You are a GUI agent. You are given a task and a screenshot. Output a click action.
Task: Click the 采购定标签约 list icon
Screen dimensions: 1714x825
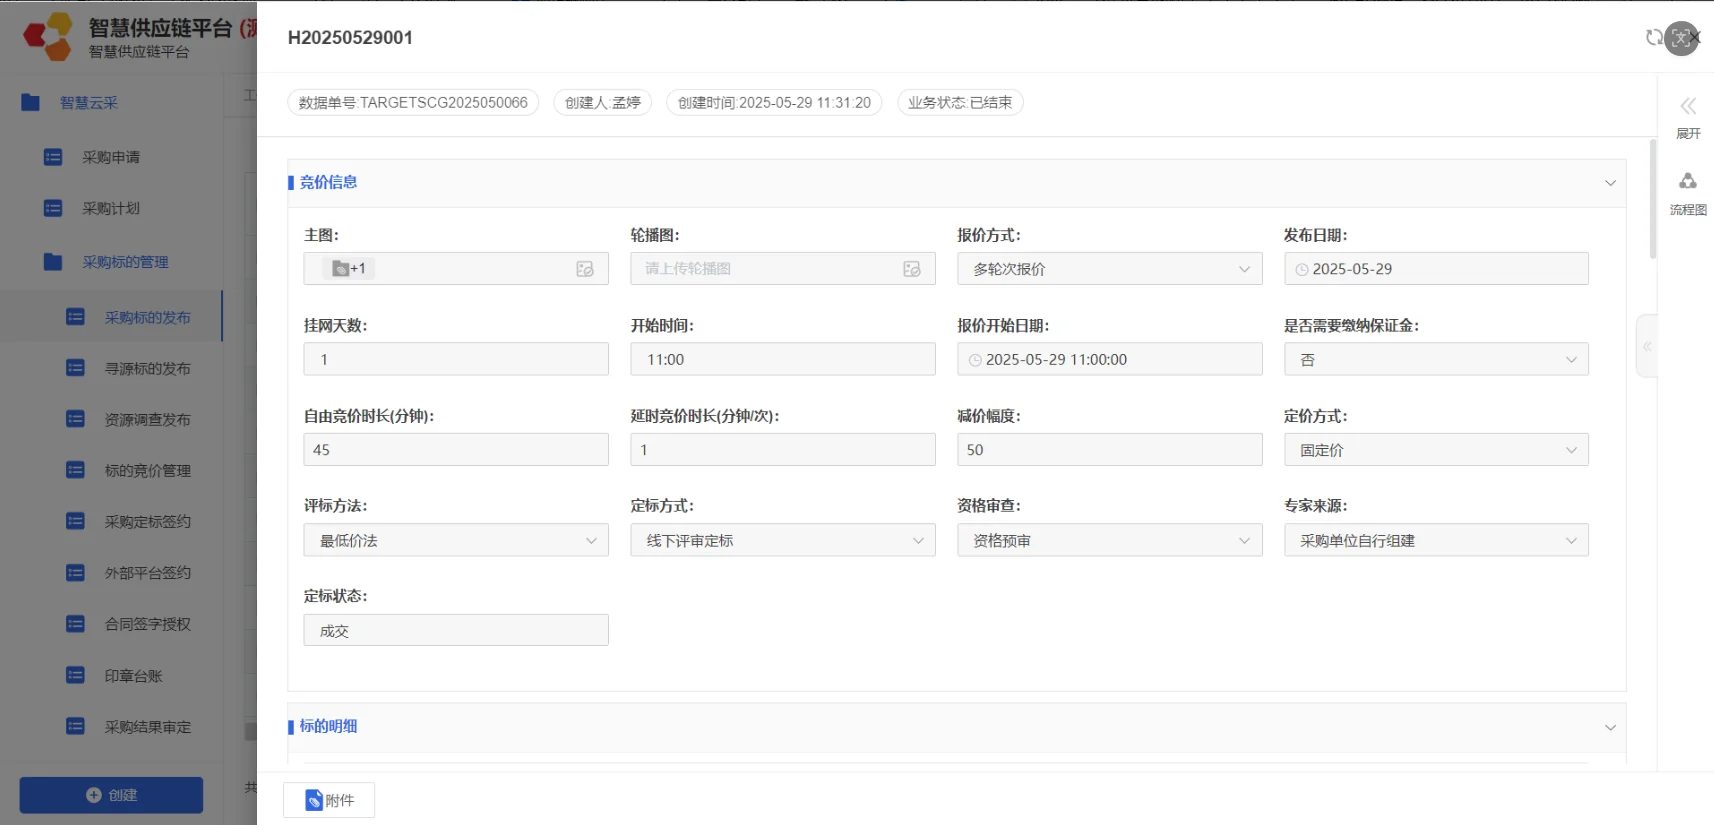[75, 521]
